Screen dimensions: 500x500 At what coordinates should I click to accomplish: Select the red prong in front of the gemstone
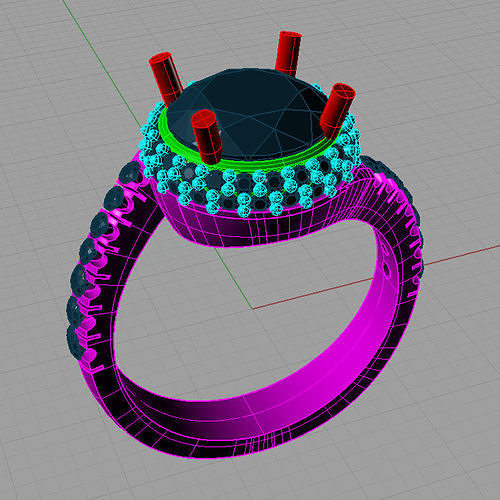tap(207, 137)
